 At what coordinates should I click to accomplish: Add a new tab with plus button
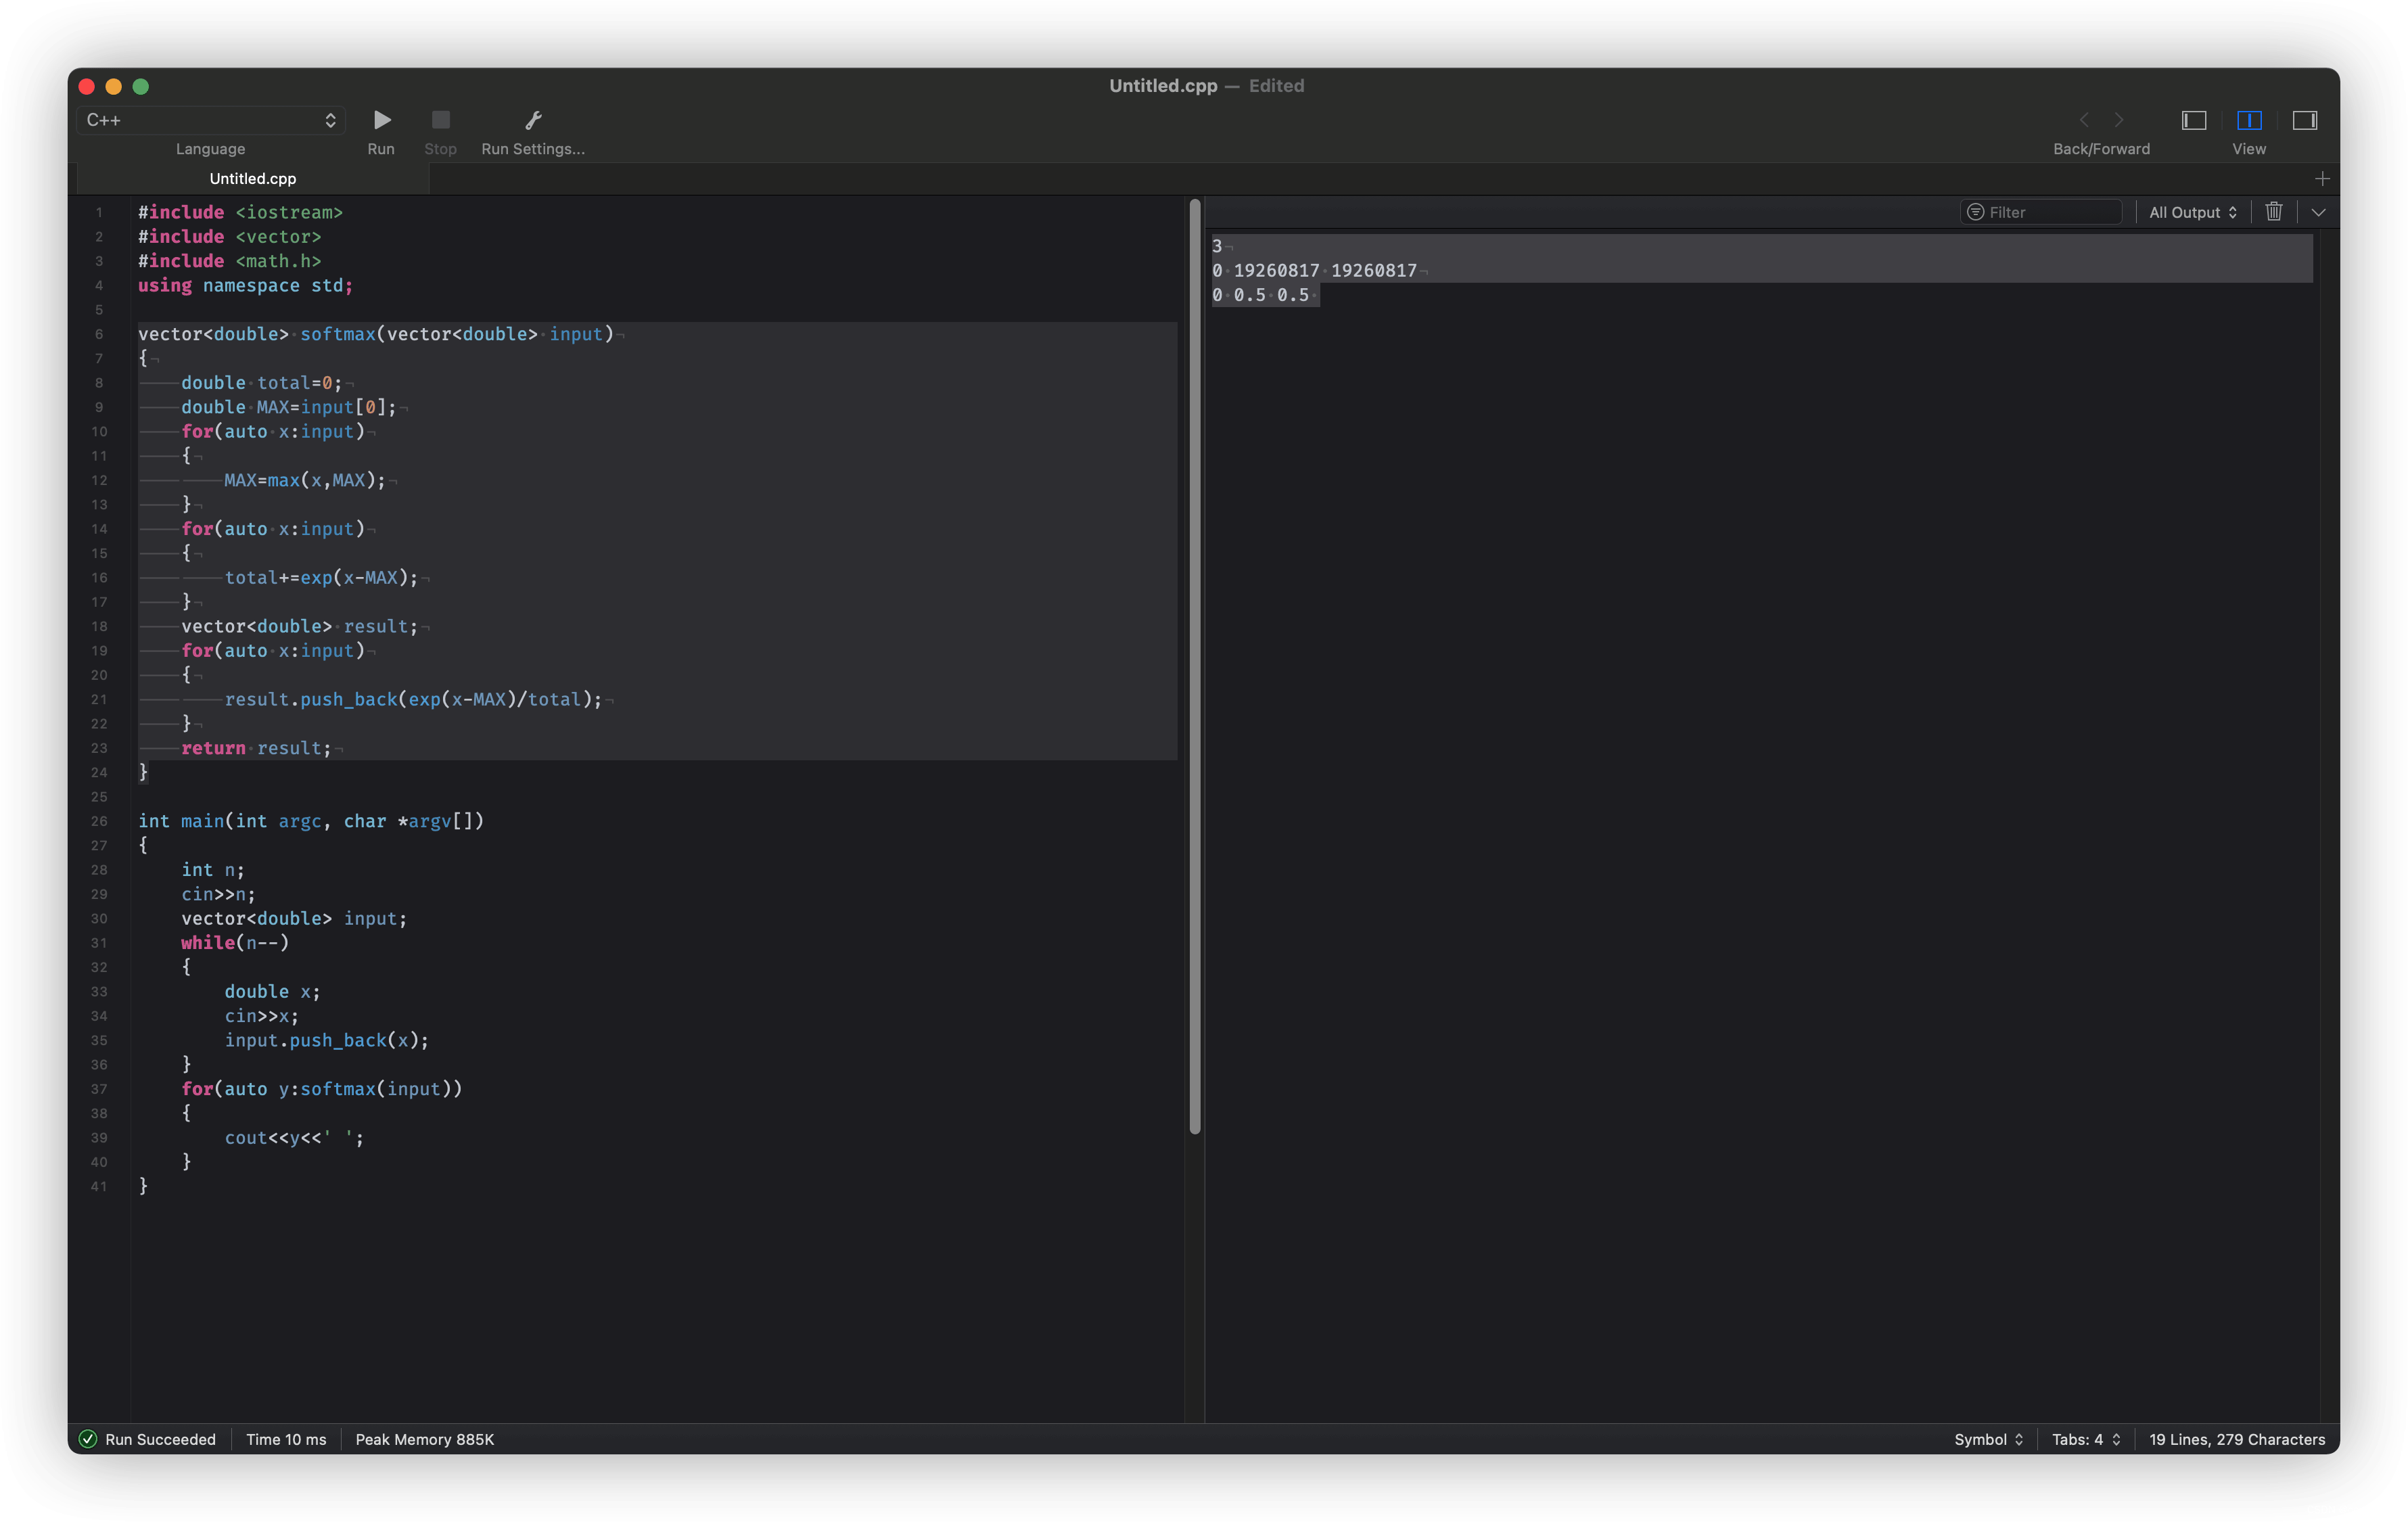point(2322,178)
